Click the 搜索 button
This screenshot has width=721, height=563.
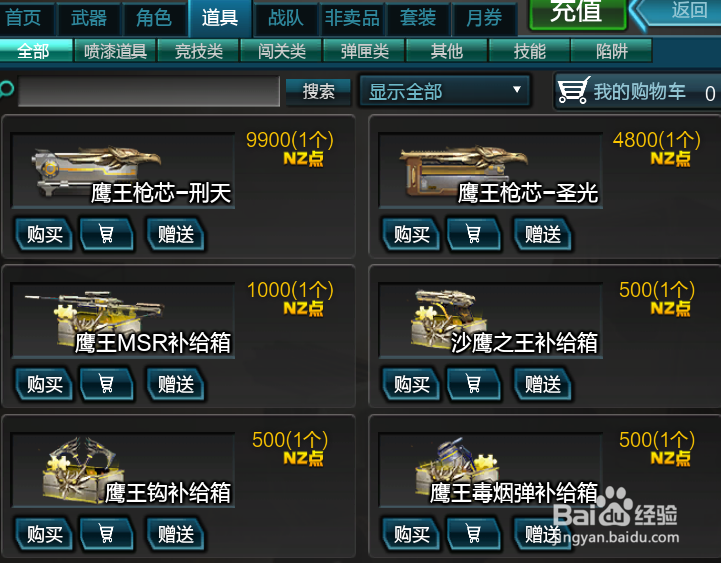pos(318,92)
